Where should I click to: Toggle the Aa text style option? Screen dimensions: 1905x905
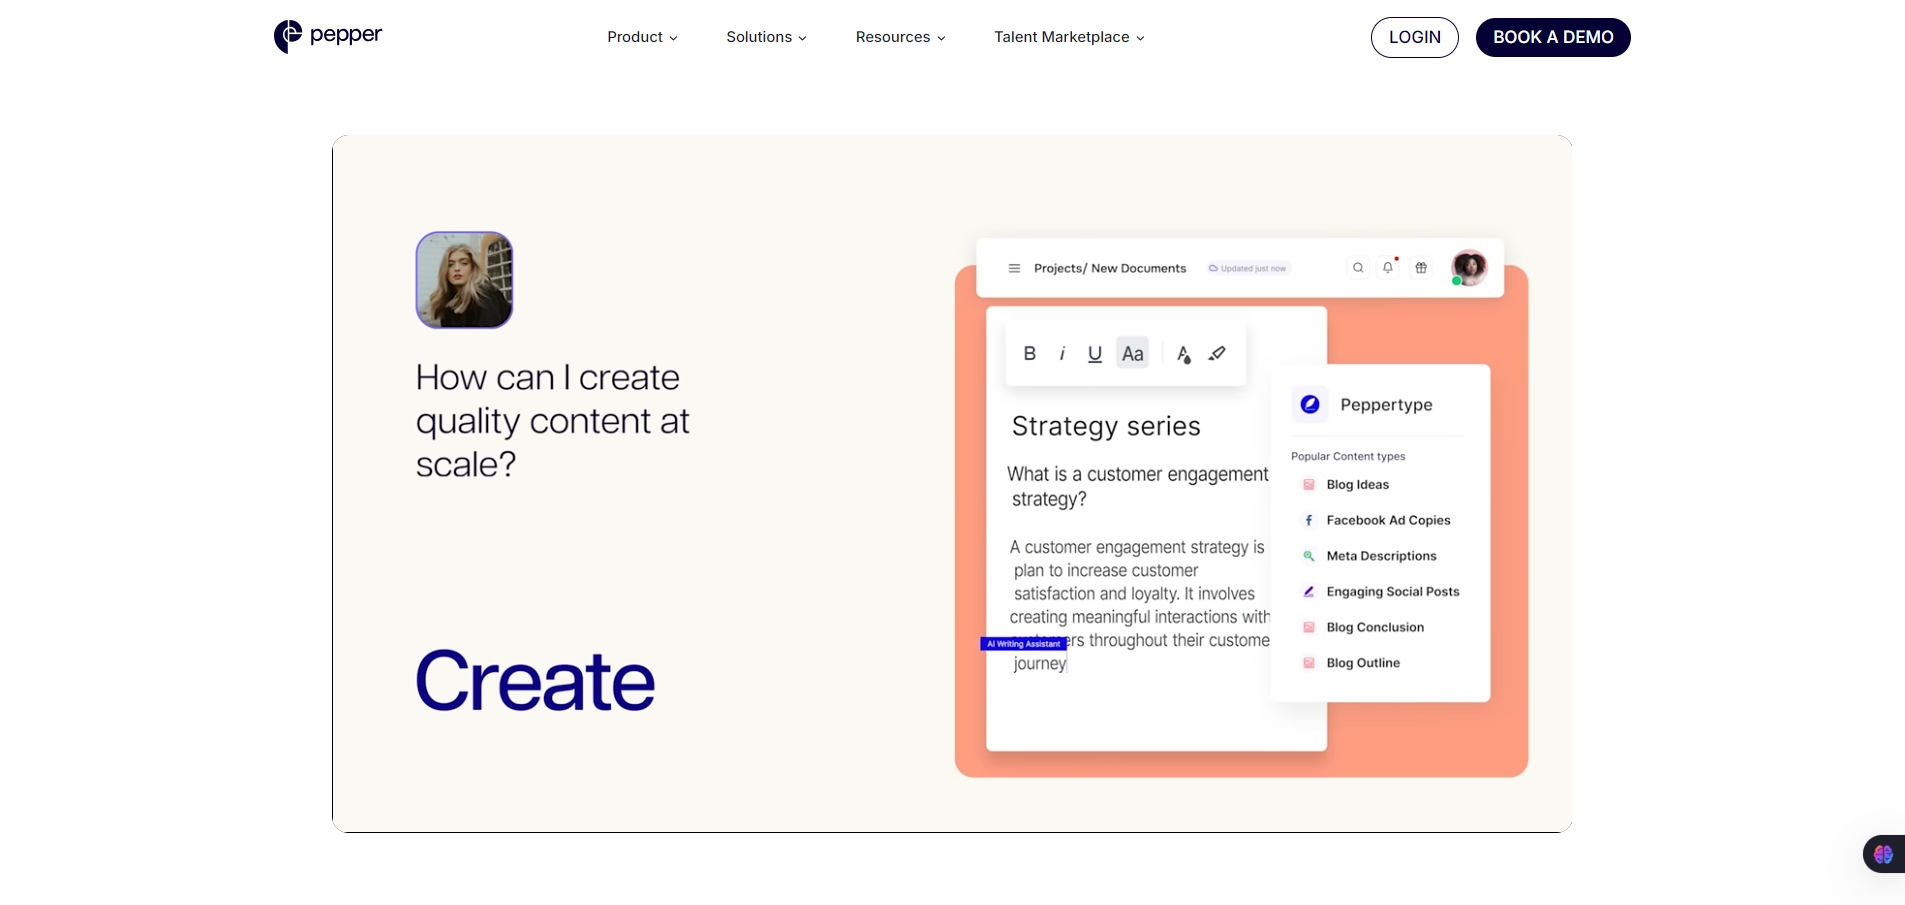pos(1132,353)
